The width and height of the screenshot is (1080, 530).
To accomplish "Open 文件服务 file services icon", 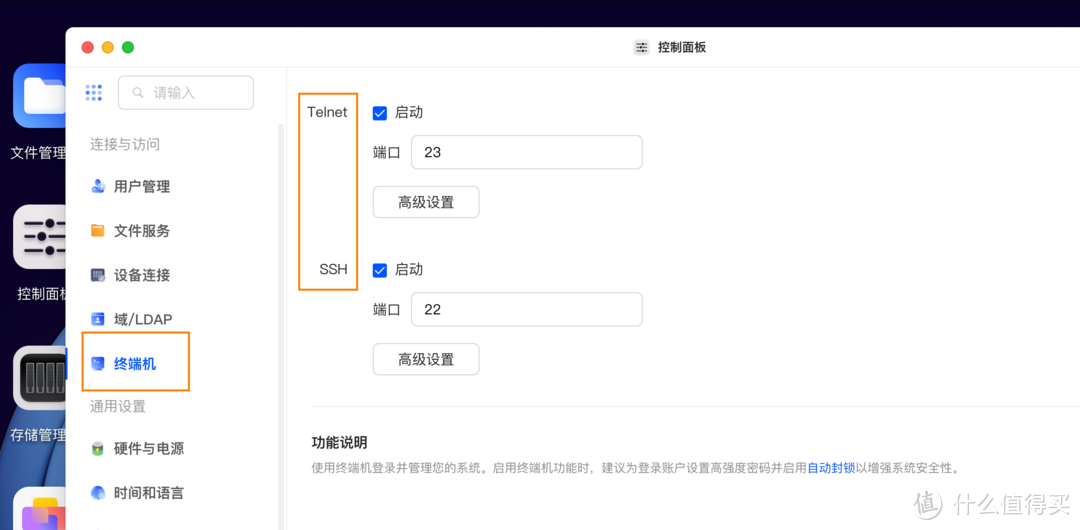I will click(98, 231).
